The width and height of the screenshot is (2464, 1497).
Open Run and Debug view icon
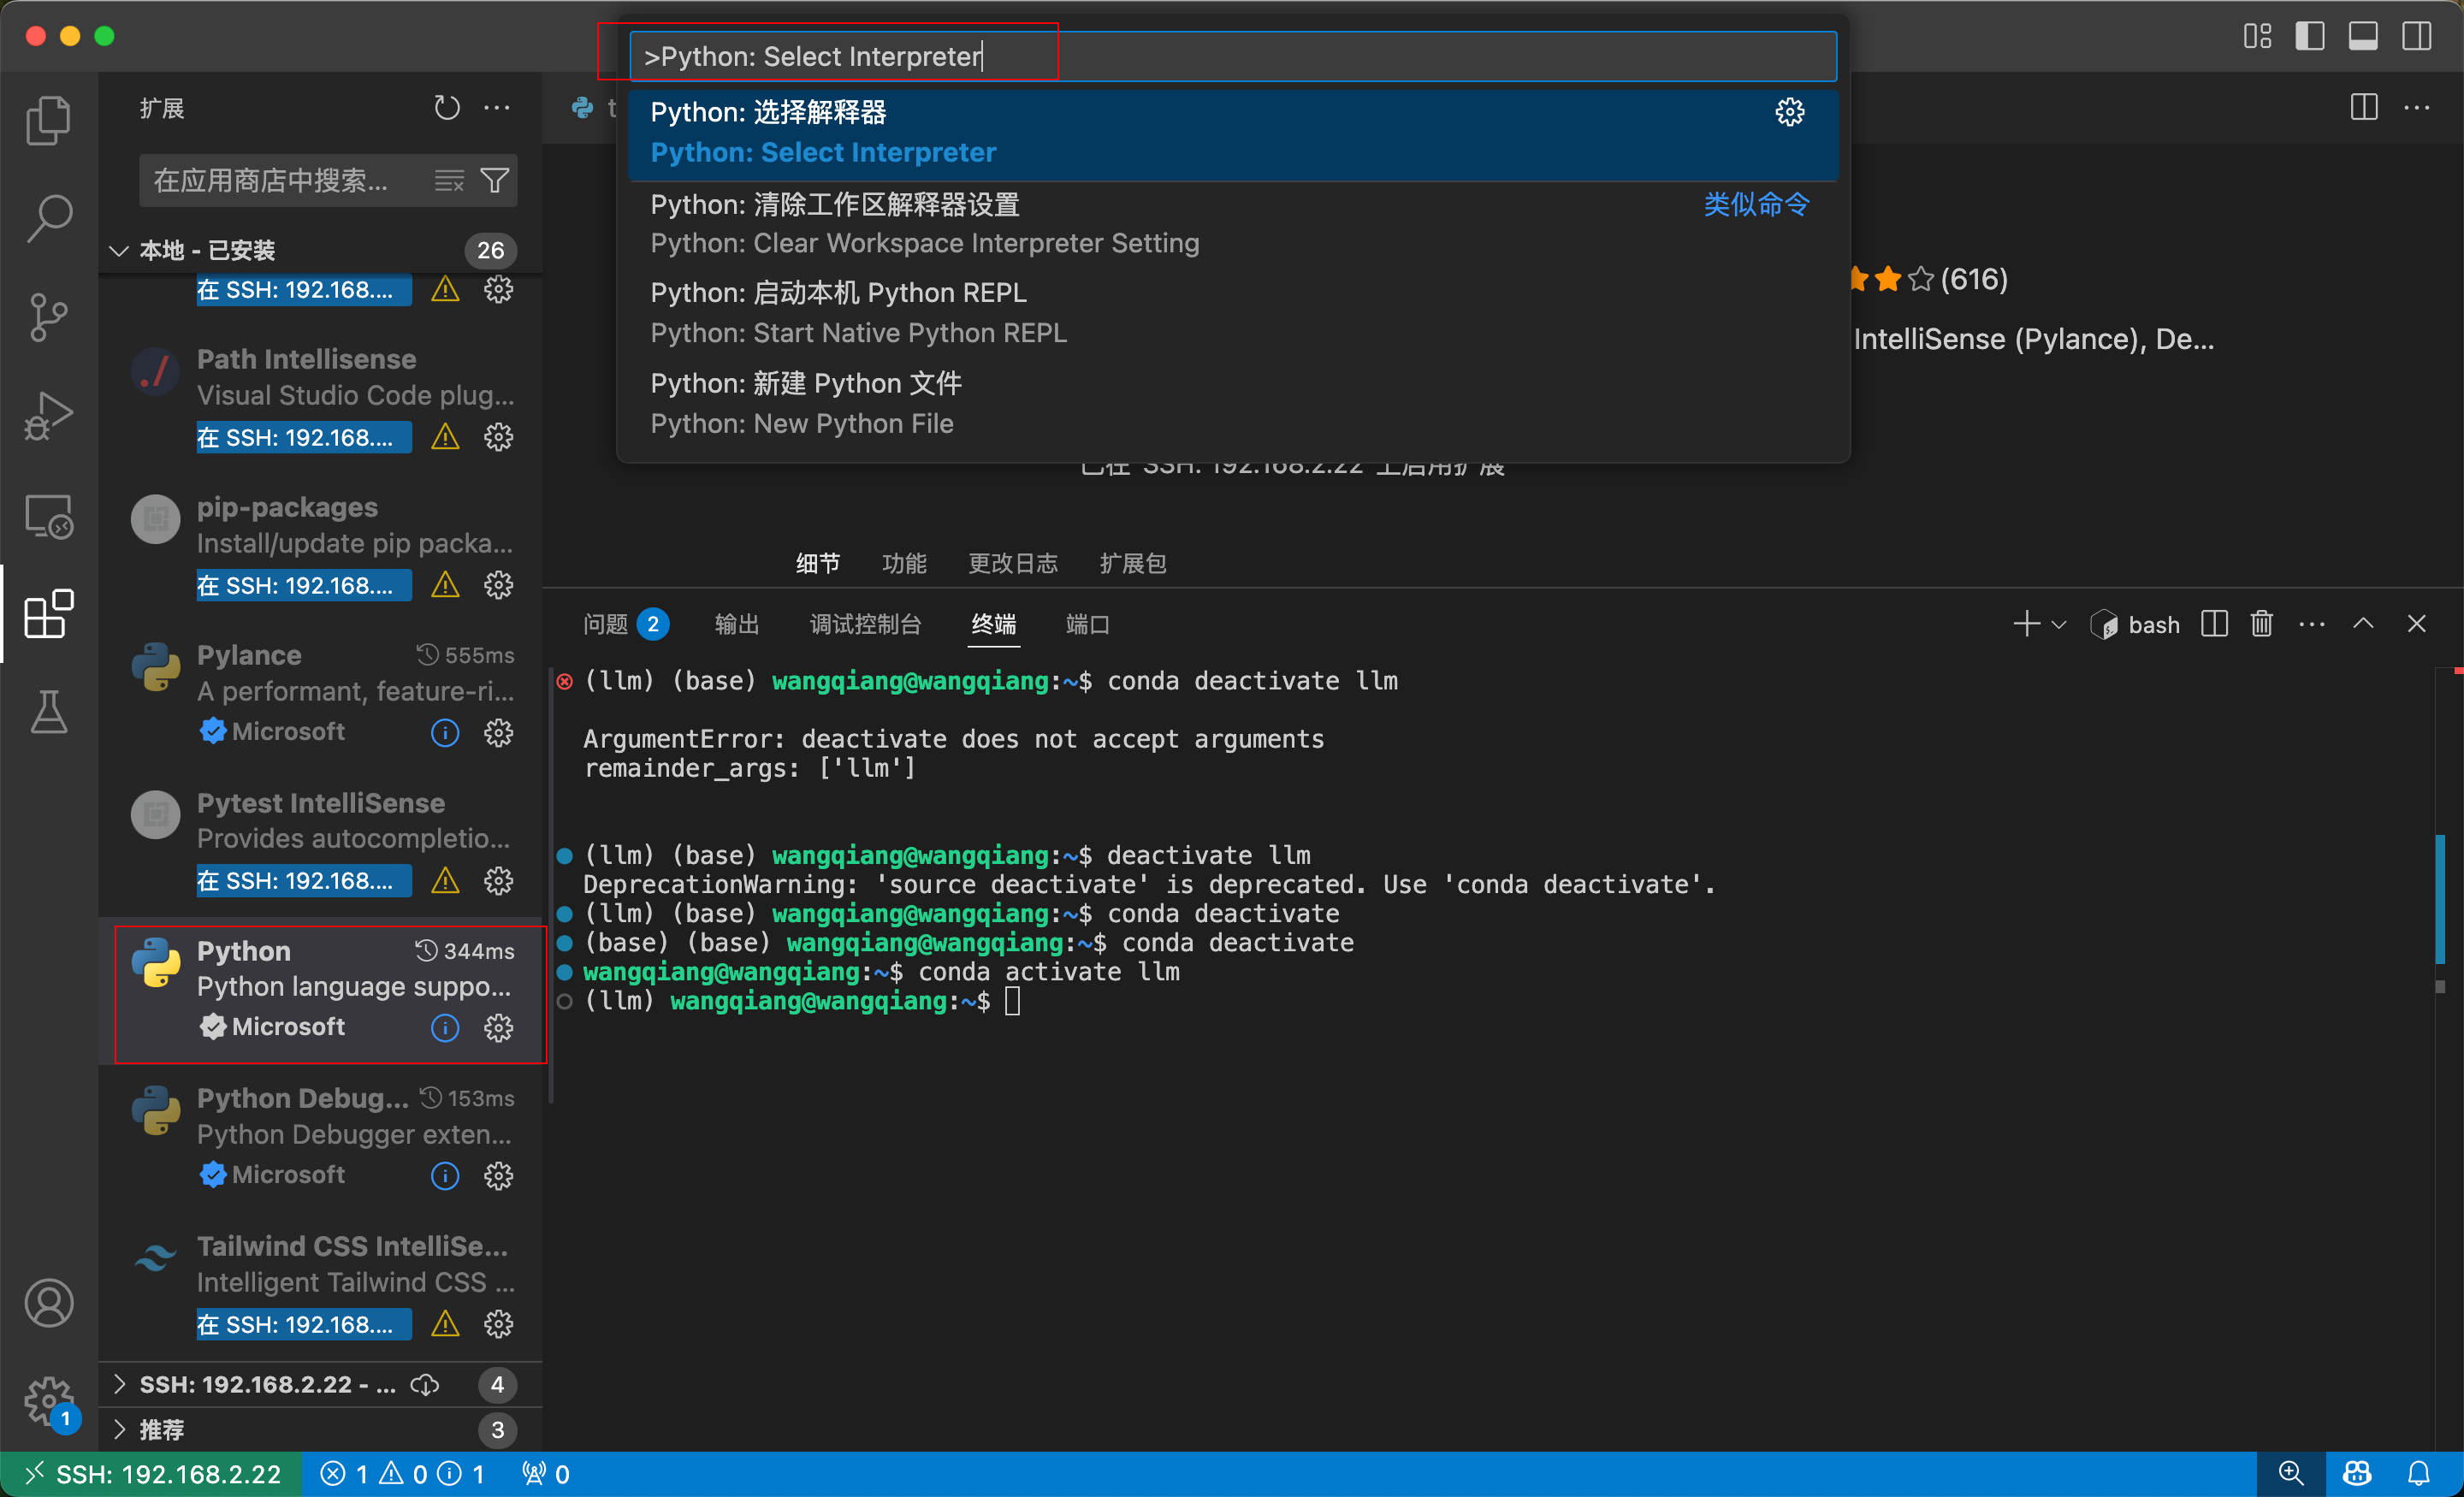click(48, 415)
